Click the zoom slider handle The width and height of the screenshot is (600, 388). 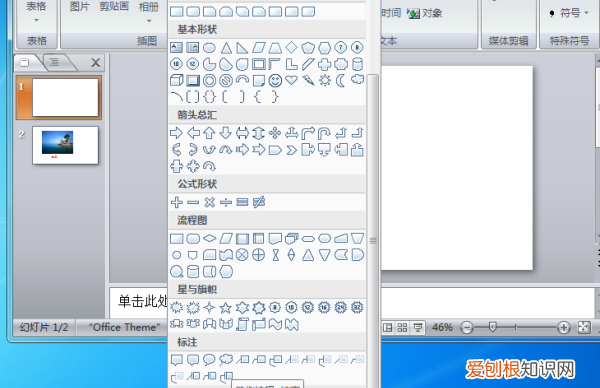(493, 327)
